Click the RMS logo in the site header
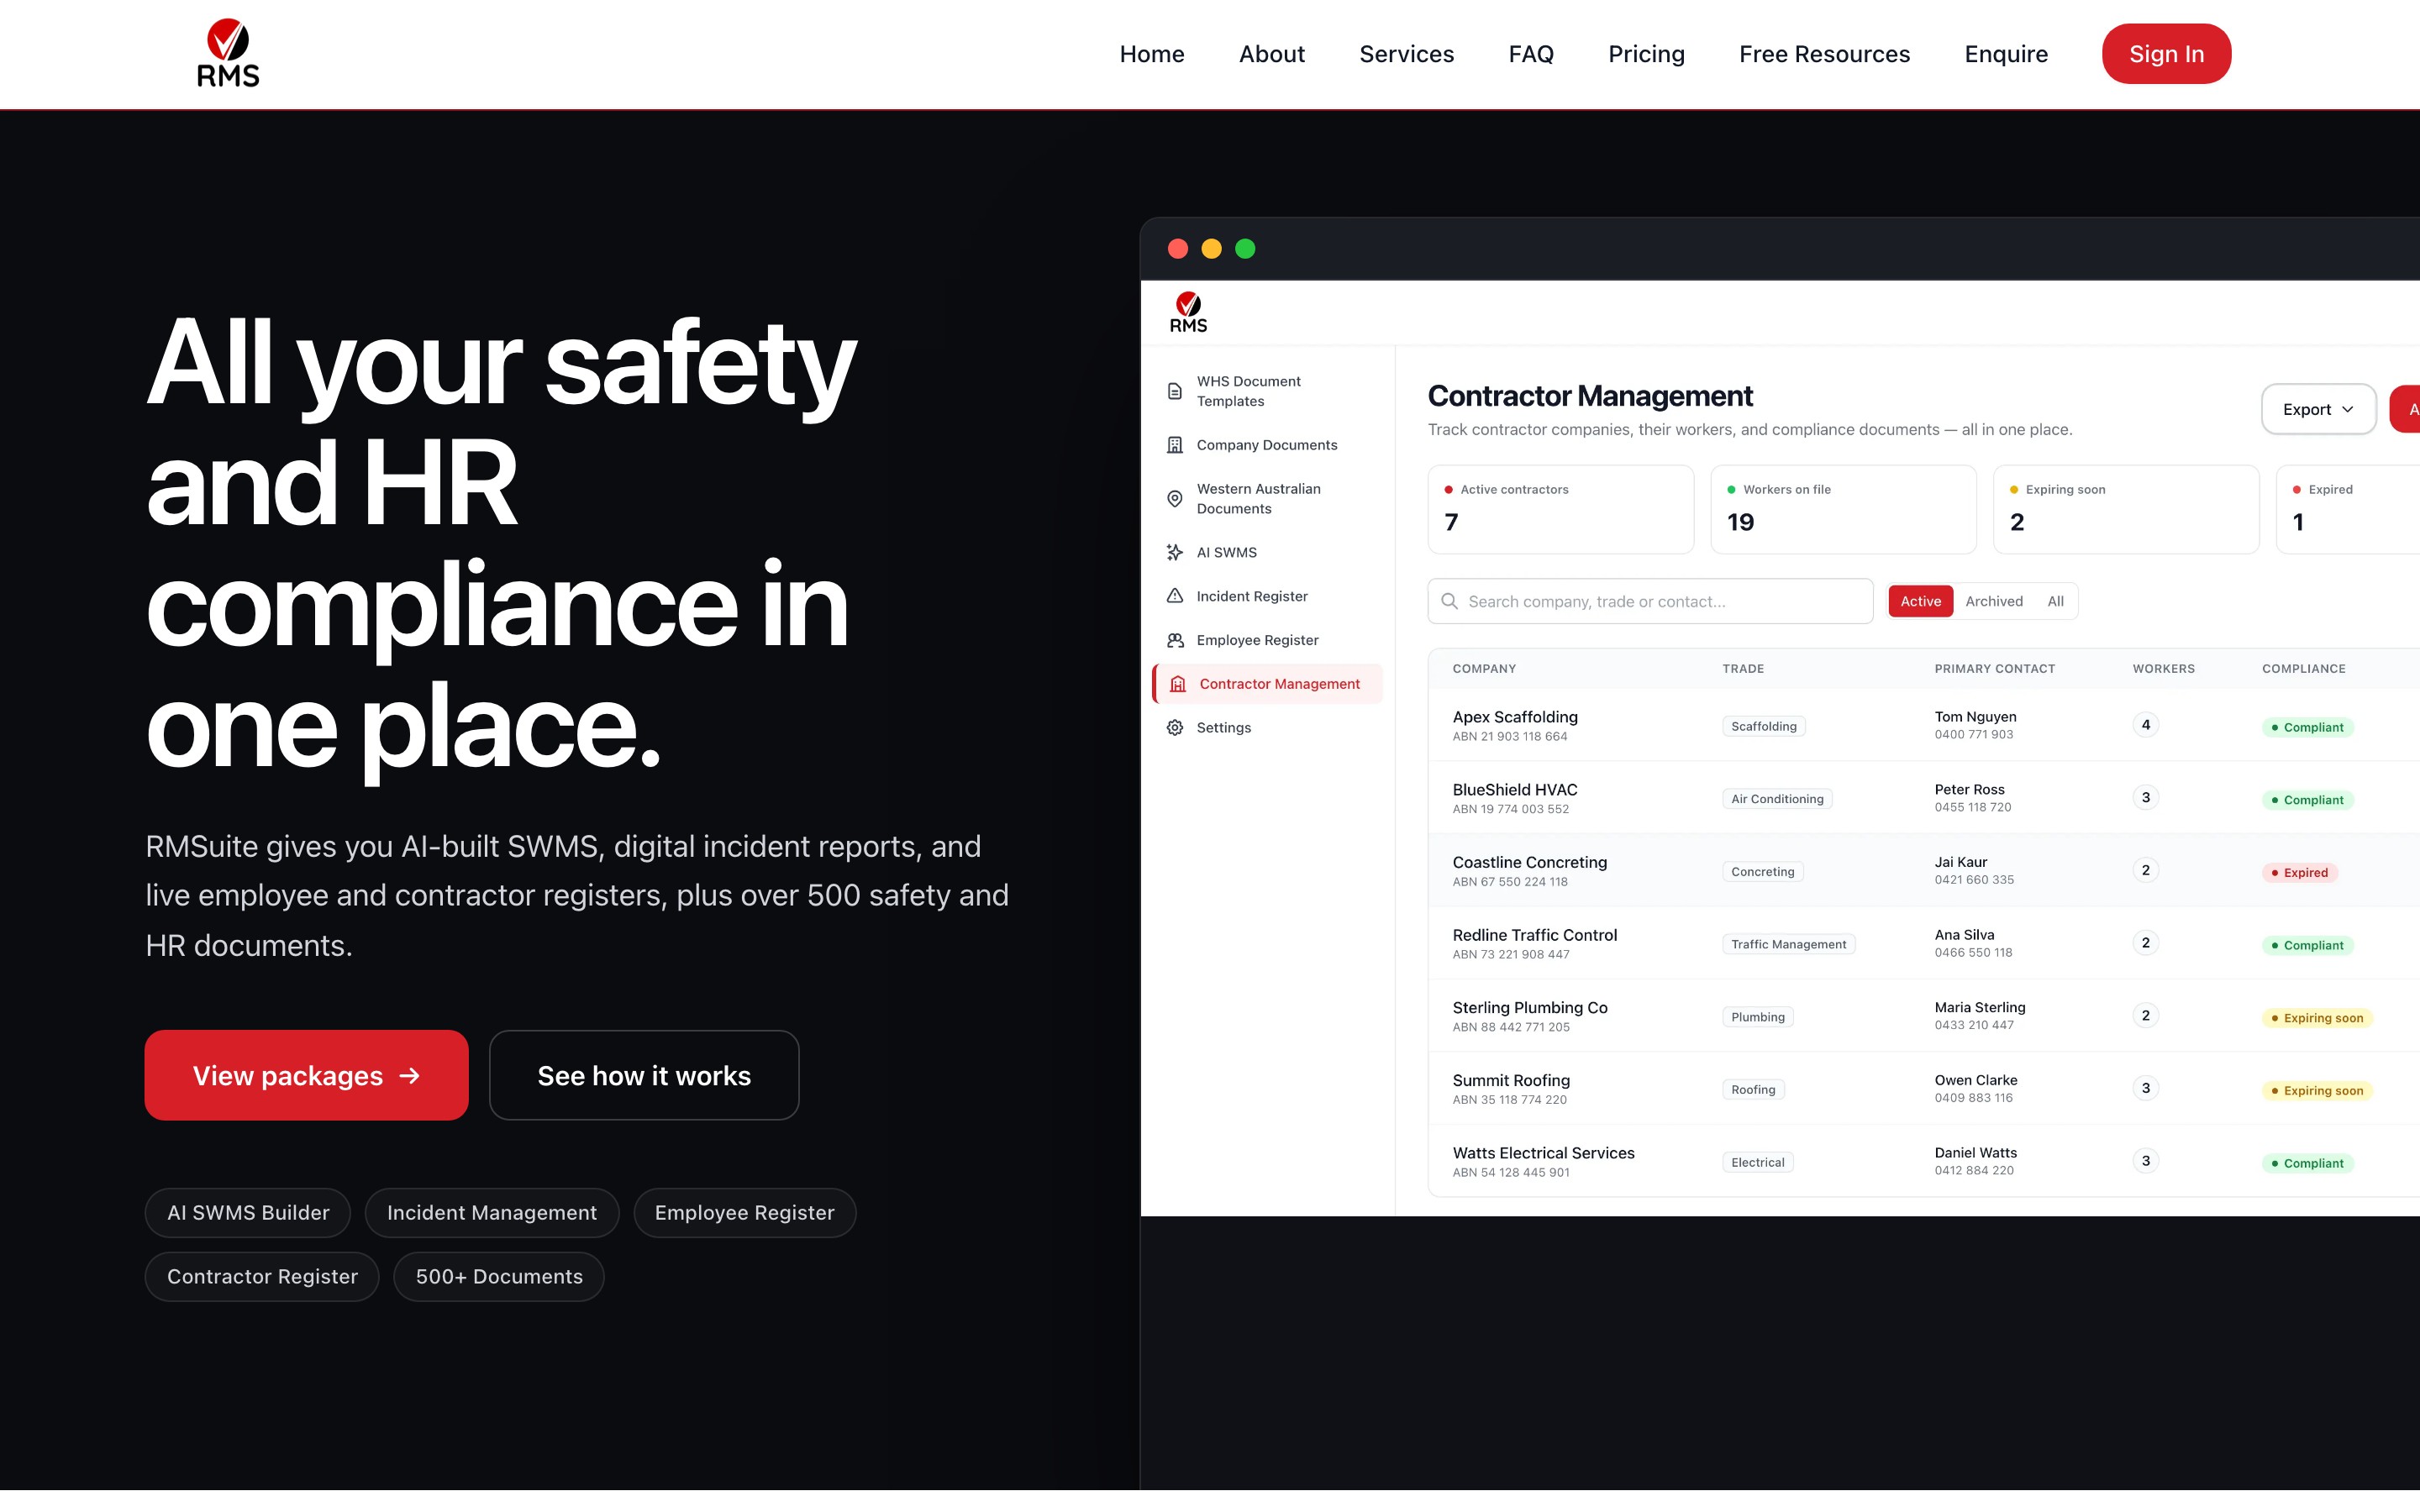This screenshot has height=1512, width=2420. click(228, 53)
